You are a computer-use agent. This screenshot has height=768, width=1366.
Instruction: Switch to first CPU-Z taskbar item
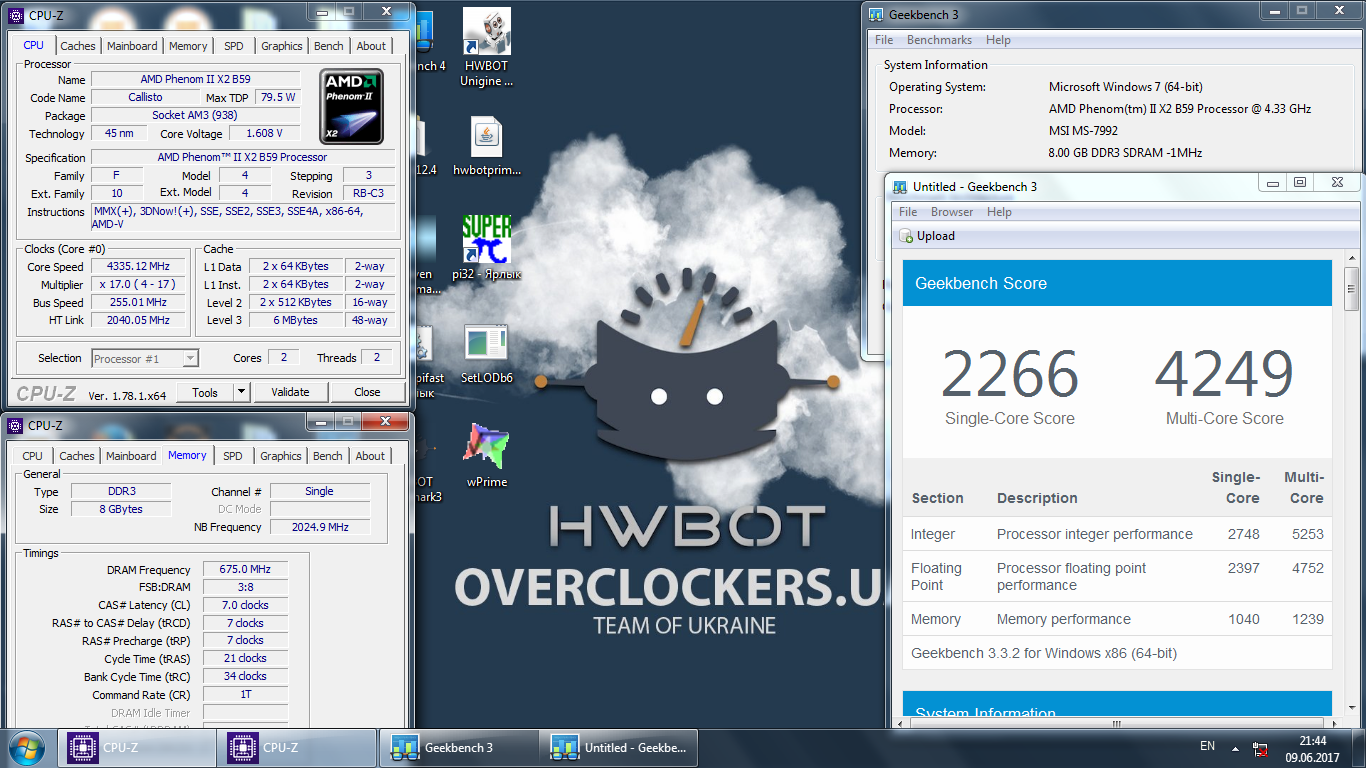tap(138, 747)
